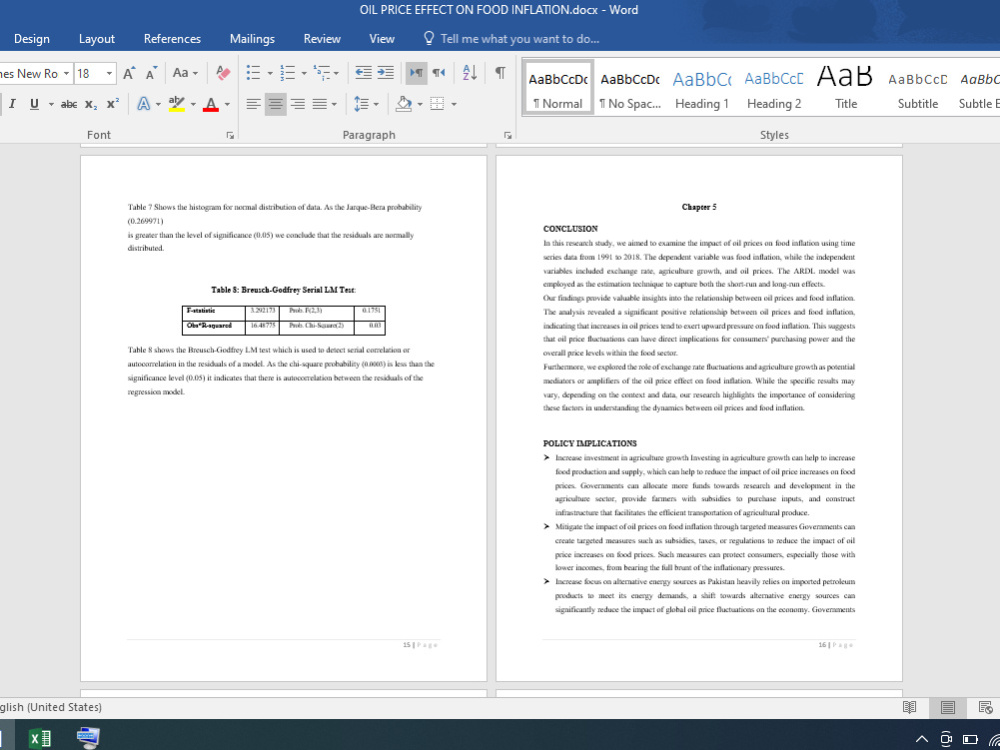Apply text effects with the outlined A
Image resolution: width=1000 pixels, height=750 pixels.
point(144,104)
